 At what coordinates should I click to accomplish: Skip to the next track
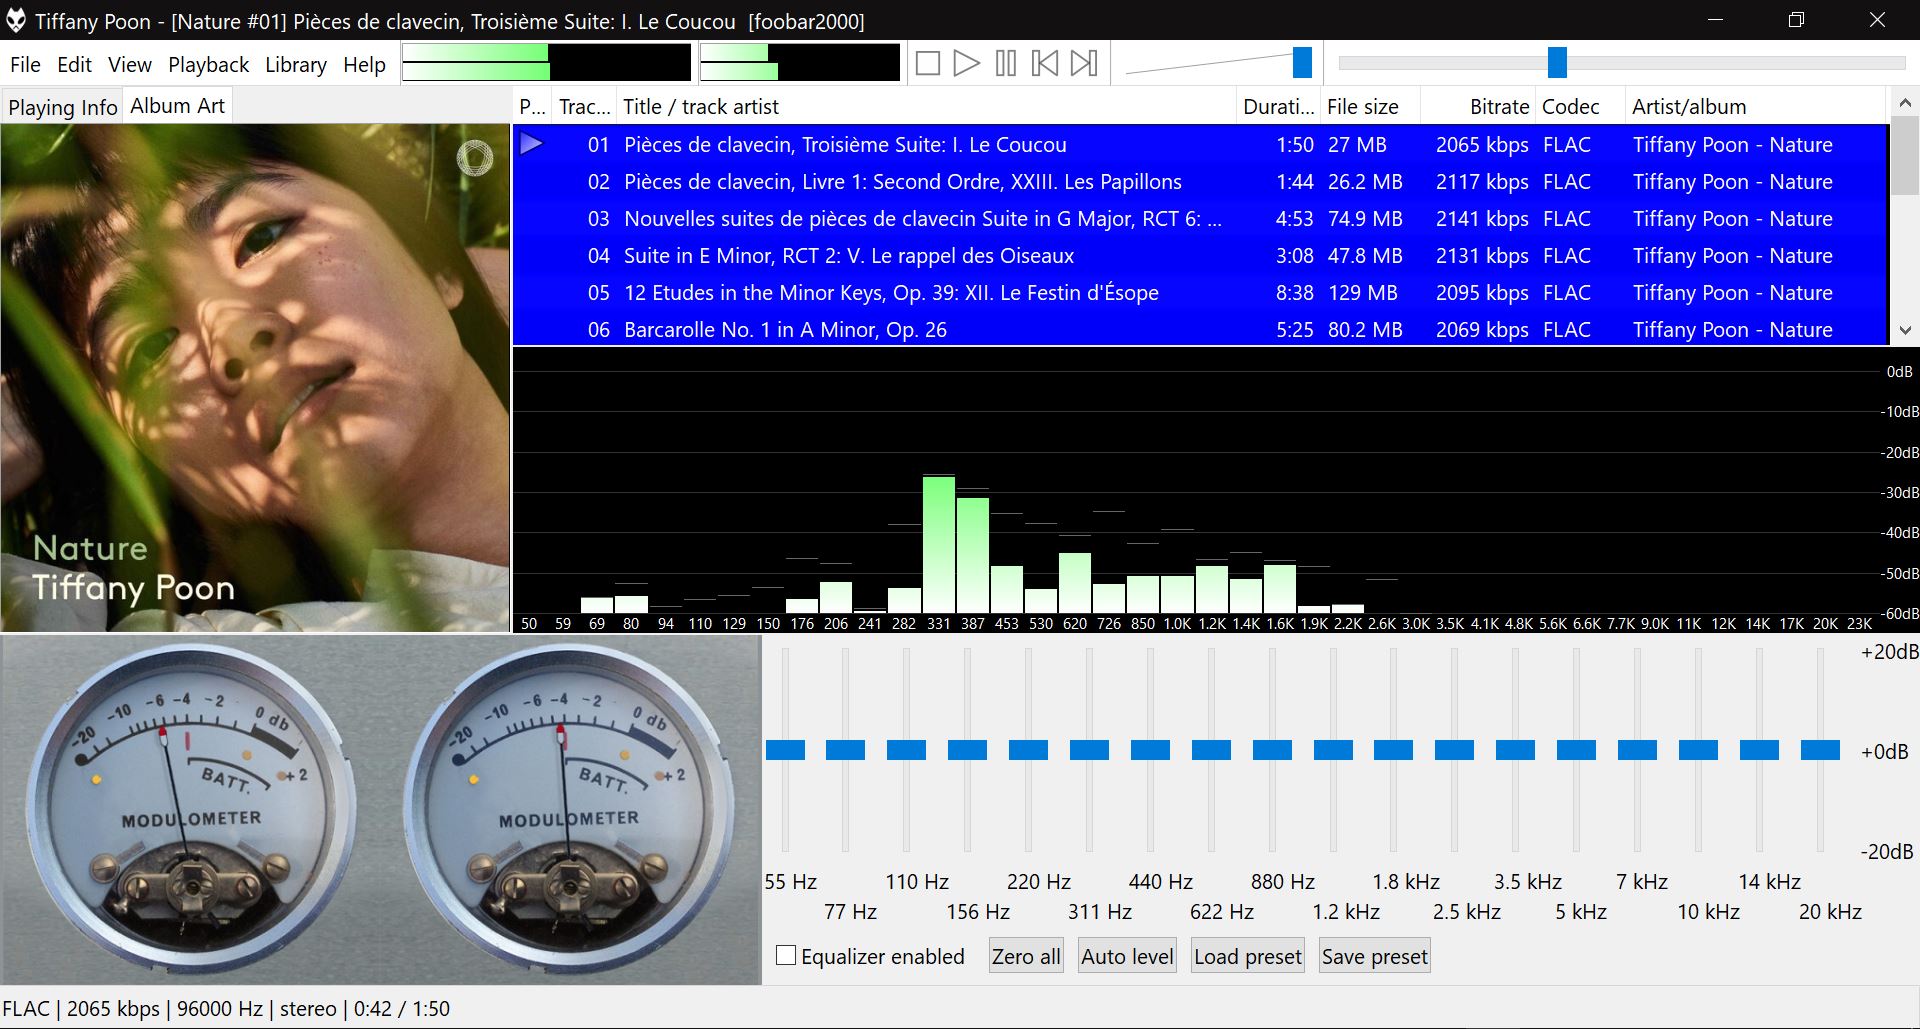pos(1084,64)
